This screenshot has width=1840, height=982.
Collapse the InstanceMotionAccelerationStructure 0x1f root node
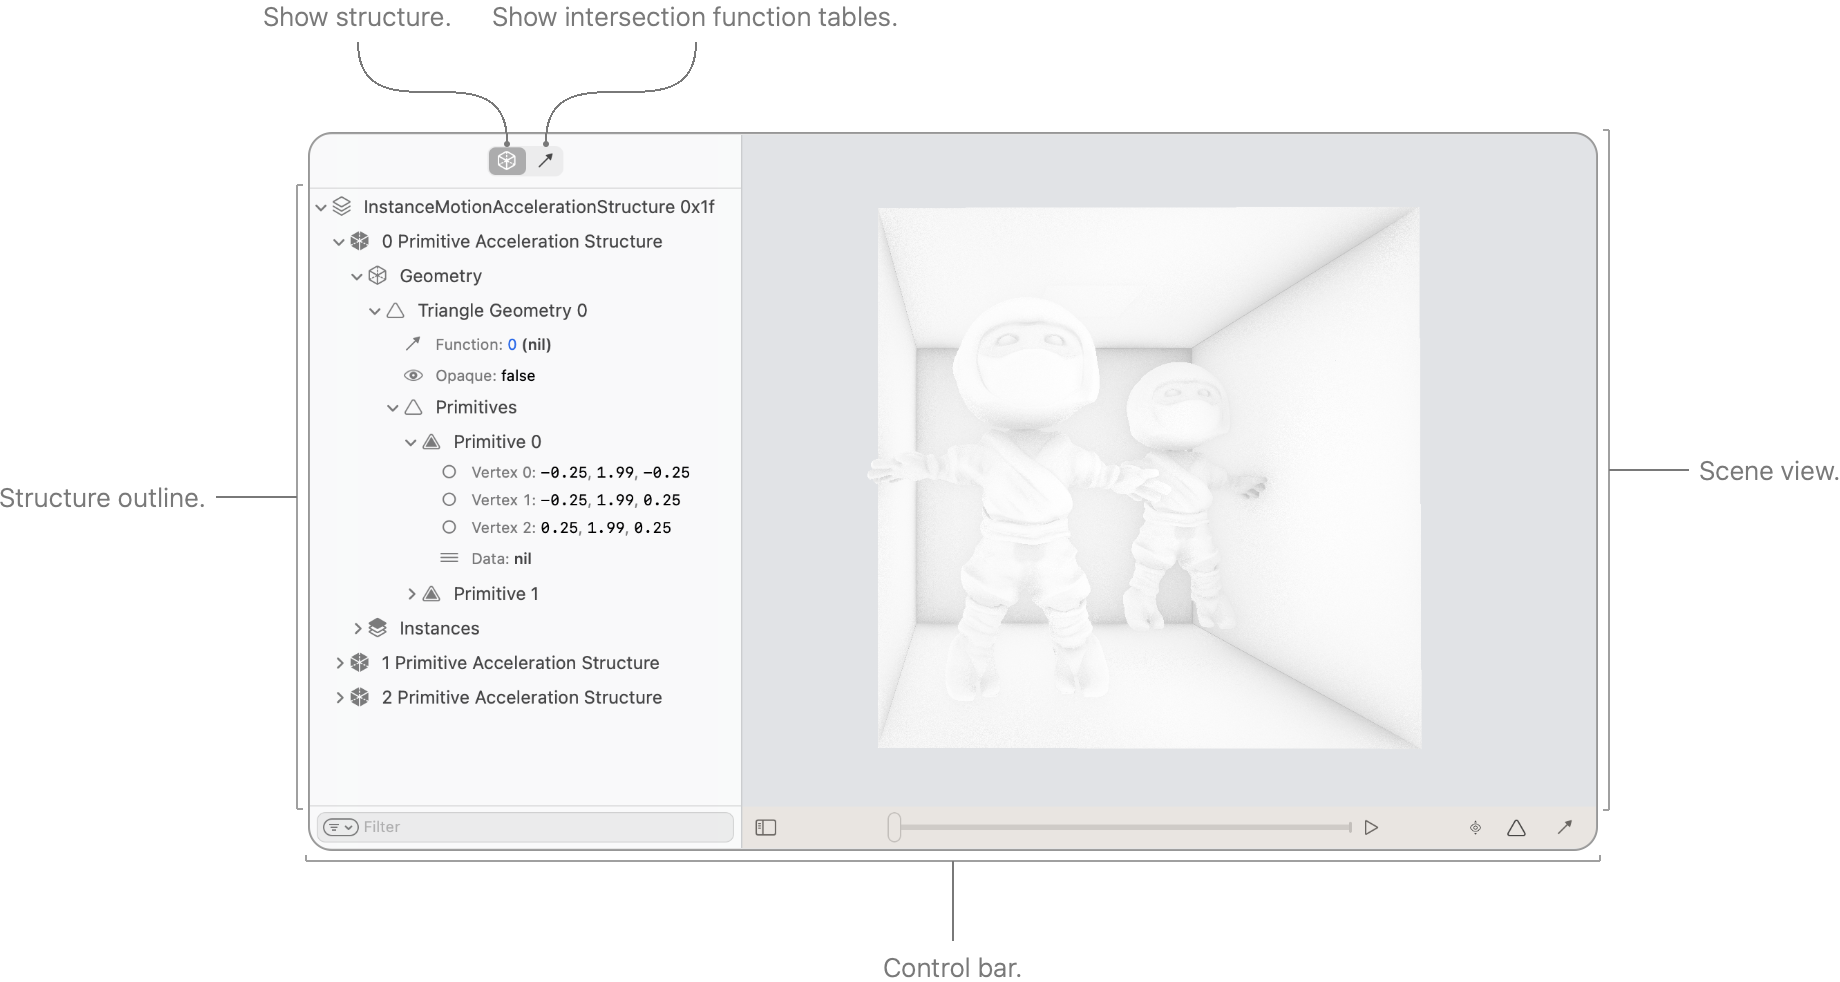(x=321, y=208)
